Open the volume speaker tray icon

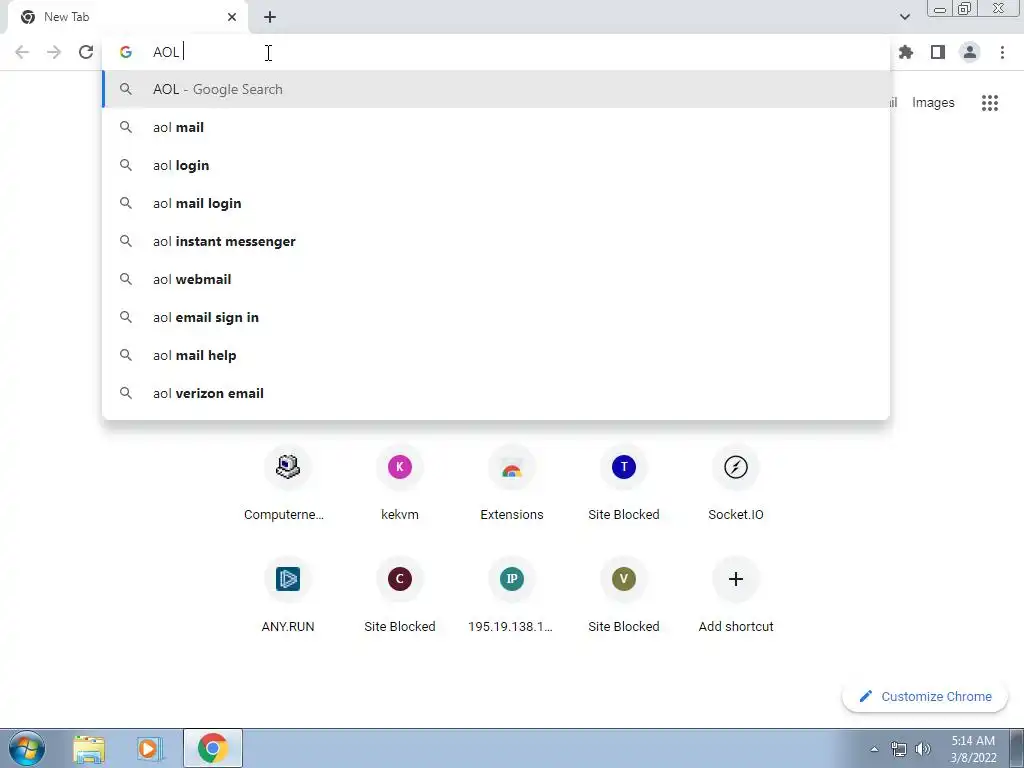pos(923,749)
